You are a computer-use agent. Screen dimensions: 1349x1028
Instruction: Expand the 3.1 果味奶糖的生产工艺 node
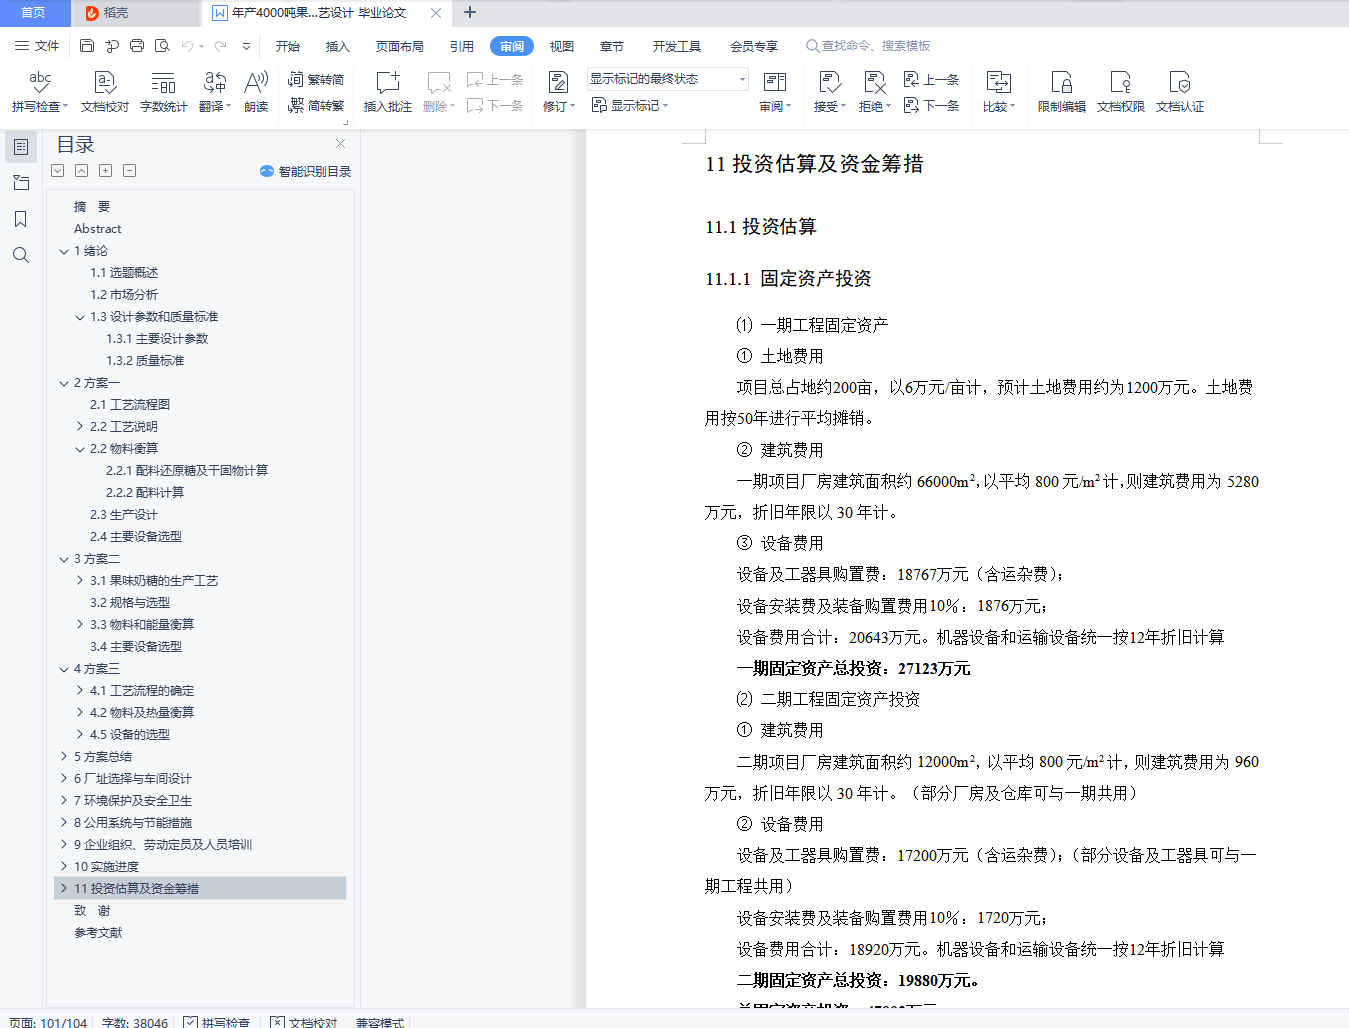(x=80, y=581)
